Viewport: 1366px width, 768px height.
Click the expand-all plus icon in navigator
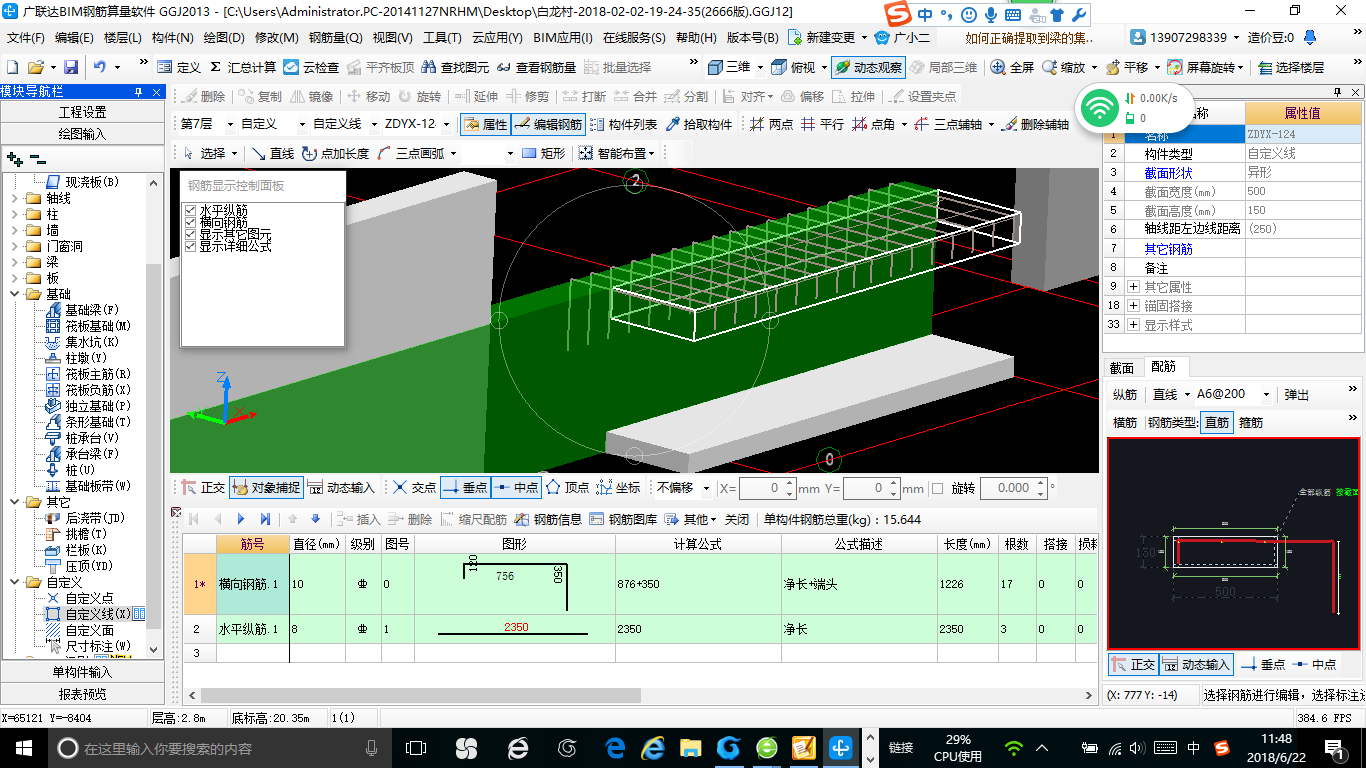pyautogui.click(x=14, y=159)
